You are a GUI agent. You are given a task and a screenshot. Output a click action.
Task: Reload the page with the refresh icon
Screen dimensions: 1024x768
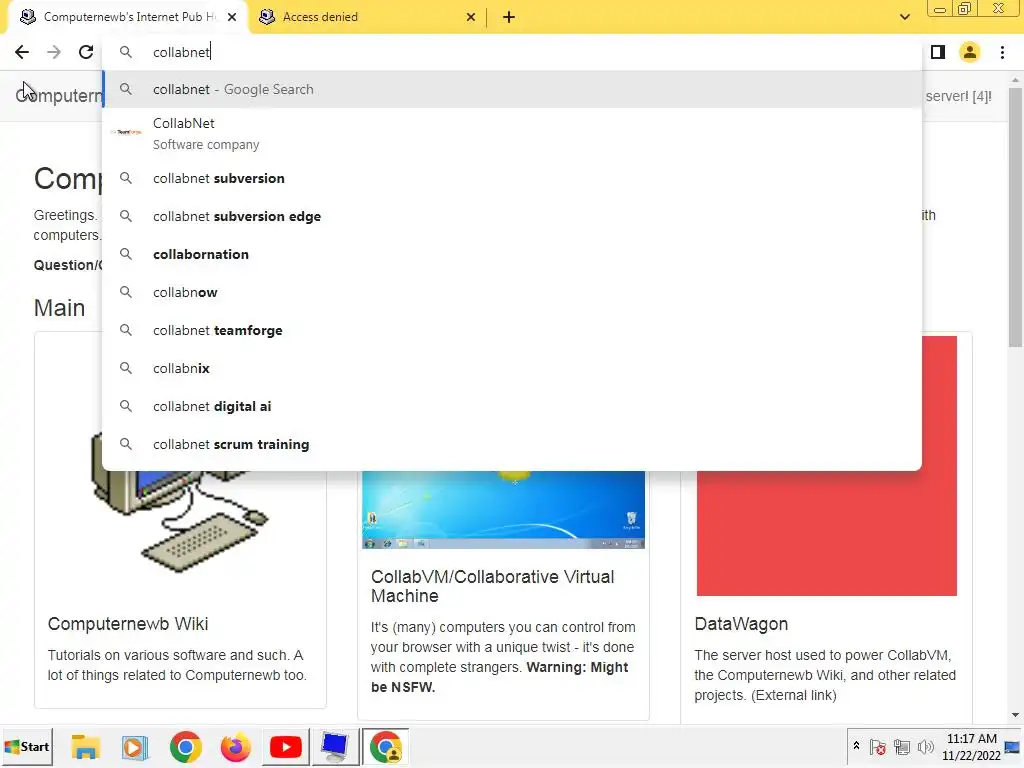click(86, 52)
